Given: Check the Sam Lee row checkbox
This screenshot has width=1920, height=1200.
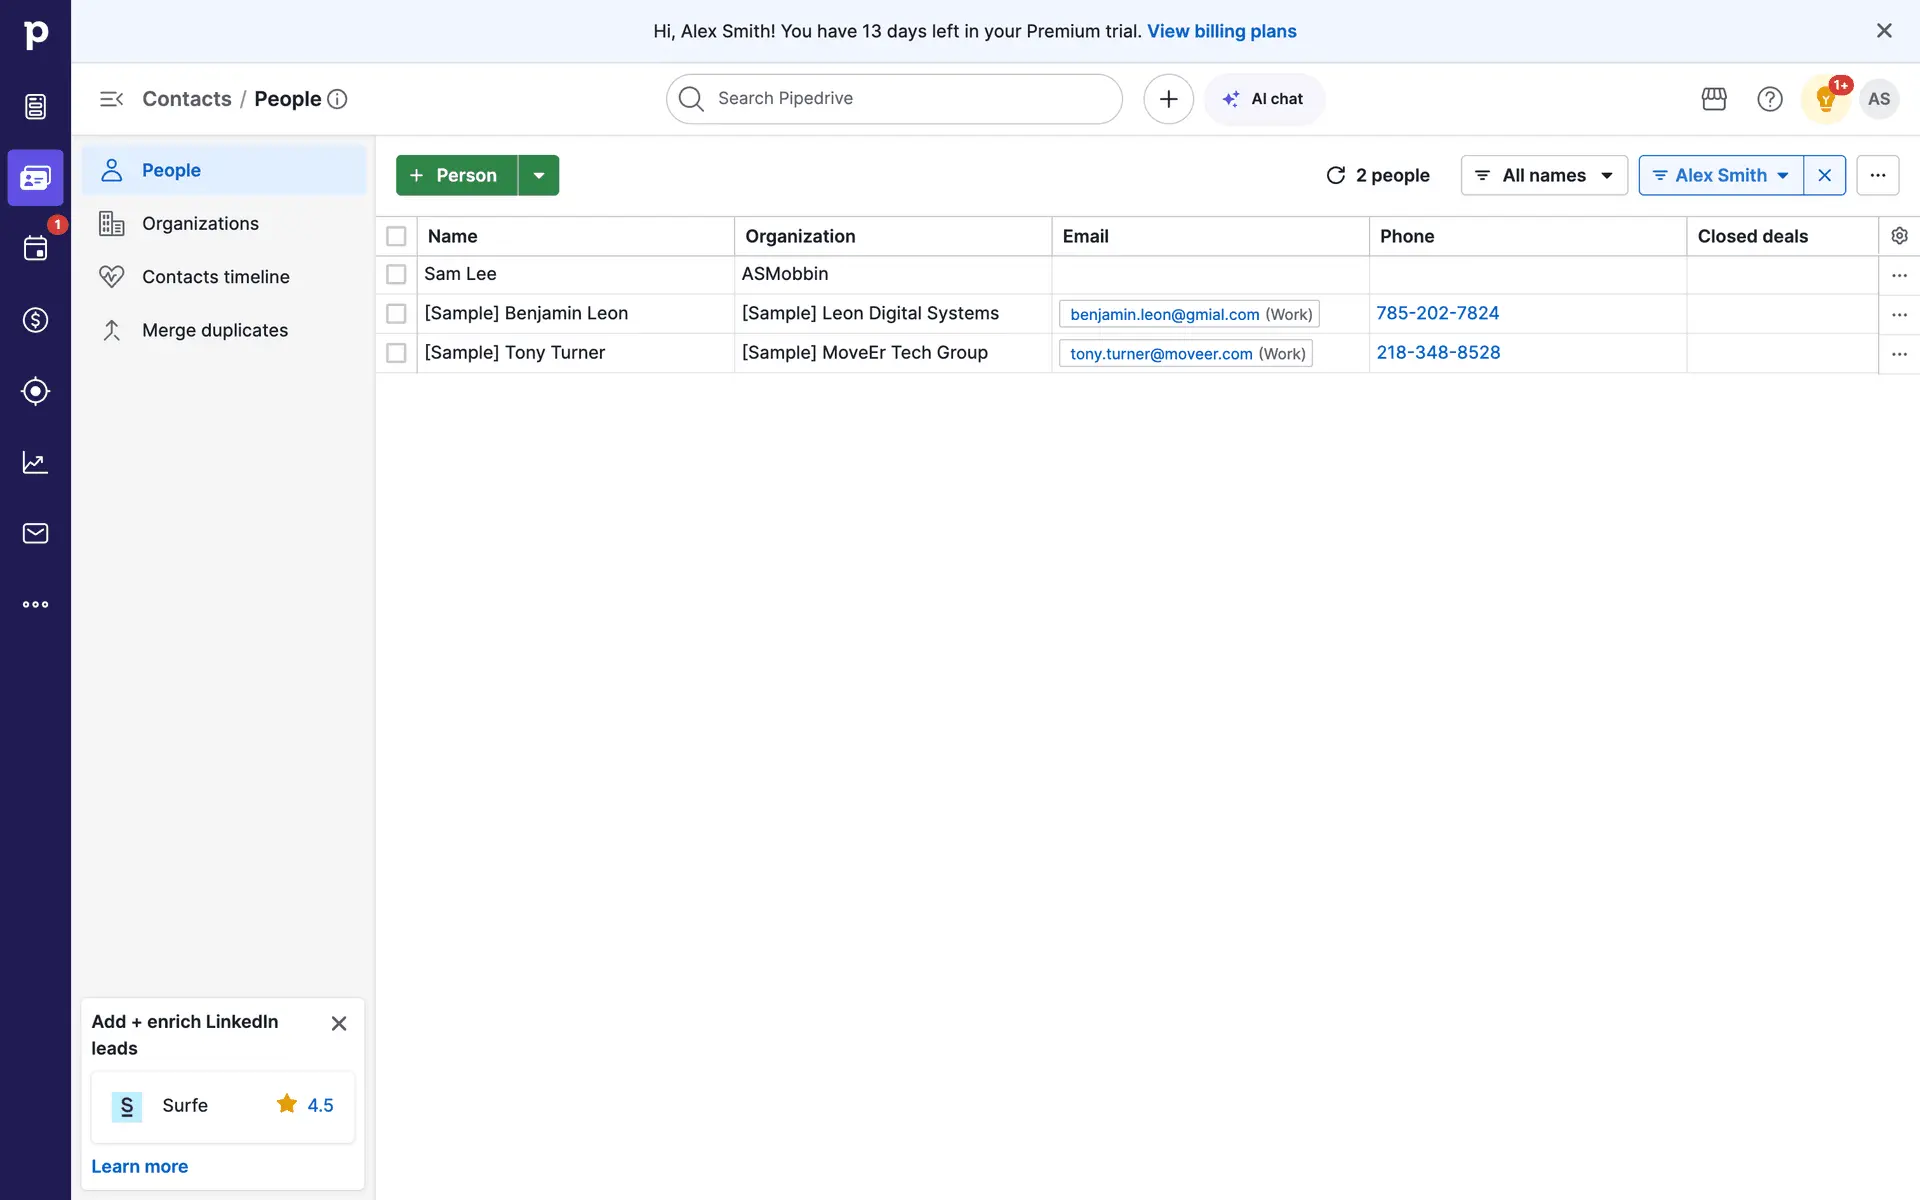Looking at the screenshot, I should (396, 274).
